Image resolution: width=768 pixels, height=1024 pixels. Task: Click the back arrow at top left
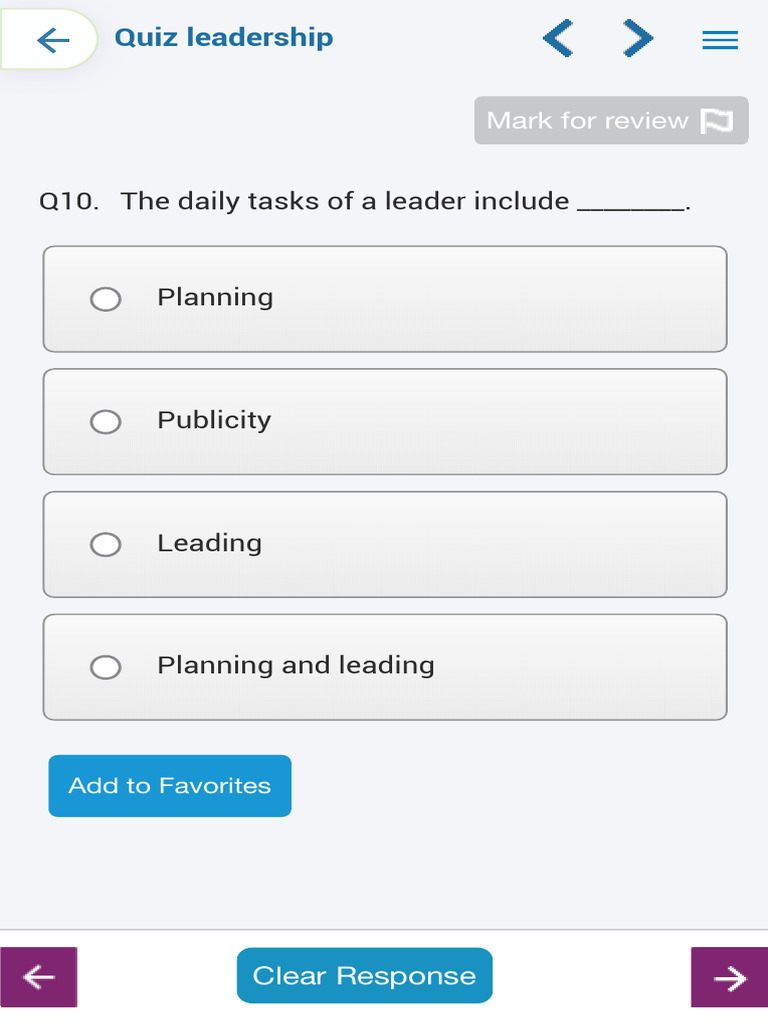point(52,40)
